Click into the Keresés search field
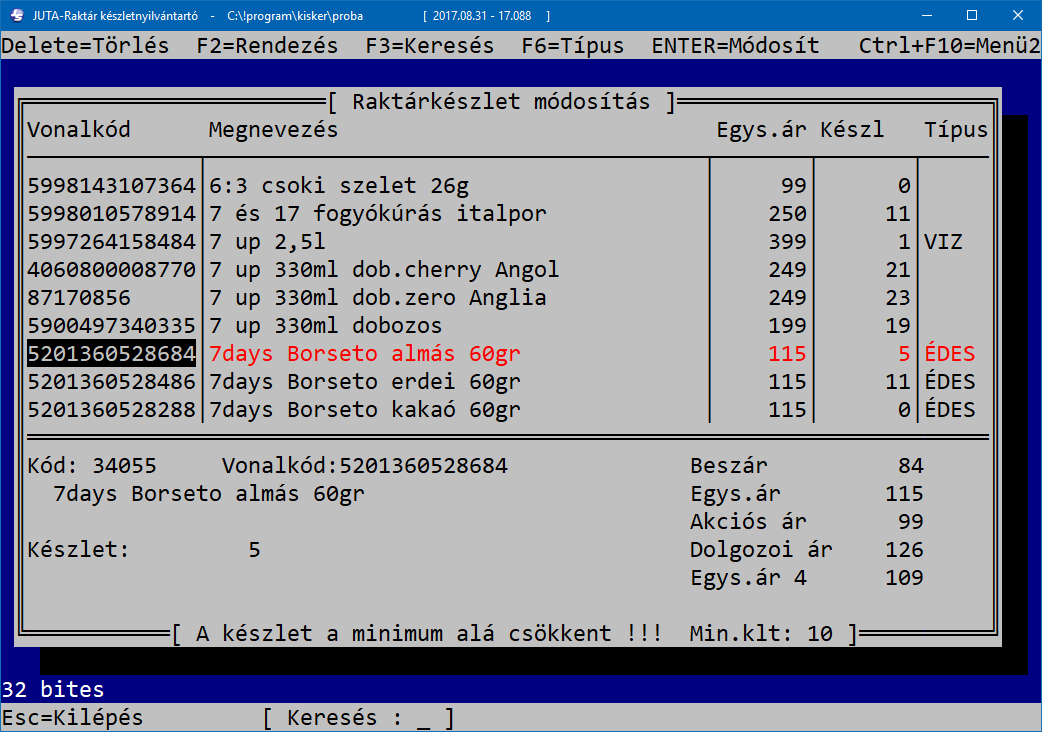Screen dimensions: 1042x732 tap(424, 718)
